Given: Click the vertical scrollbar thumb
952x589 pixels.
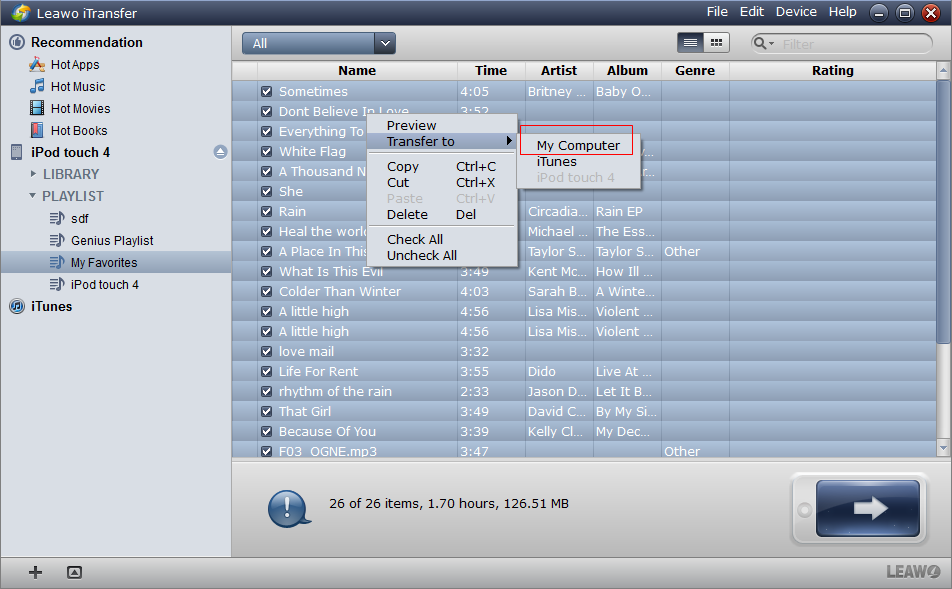Looking at the screenshot, I should tap(943, 213).
